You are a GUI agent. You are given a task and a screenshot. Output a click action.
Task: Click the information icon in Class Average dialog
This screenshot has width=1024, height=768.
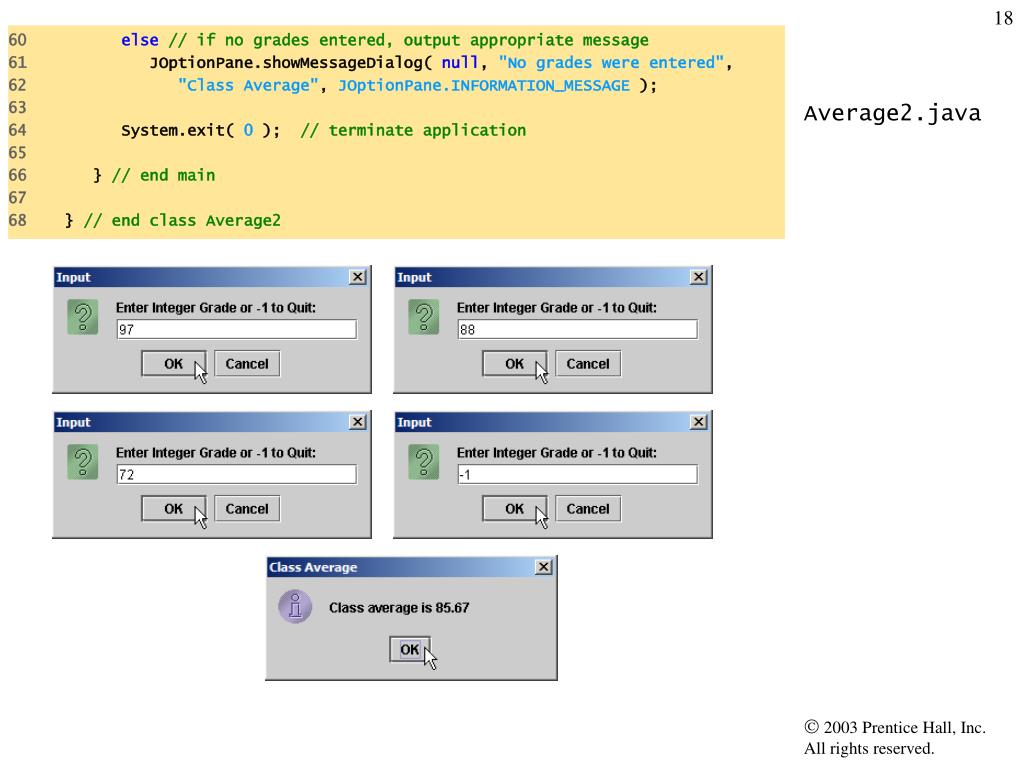tap(295, 607)
